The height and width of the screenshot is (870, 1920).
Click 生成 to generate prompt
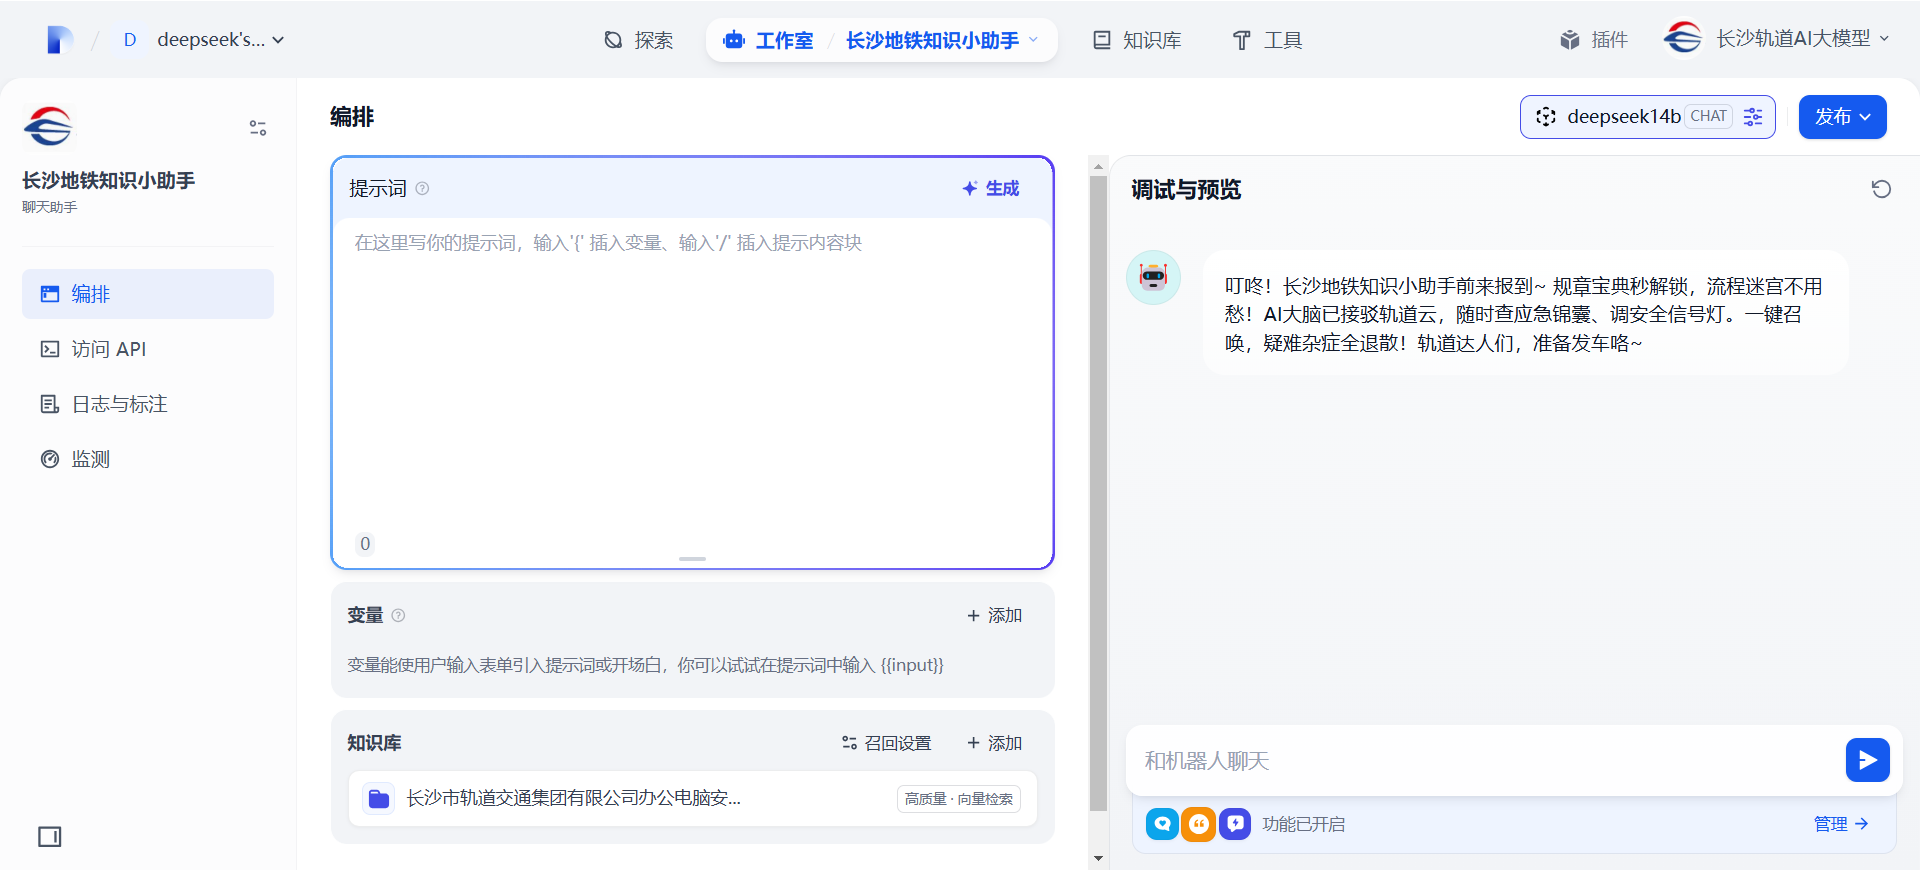click(x=991, y=189)
